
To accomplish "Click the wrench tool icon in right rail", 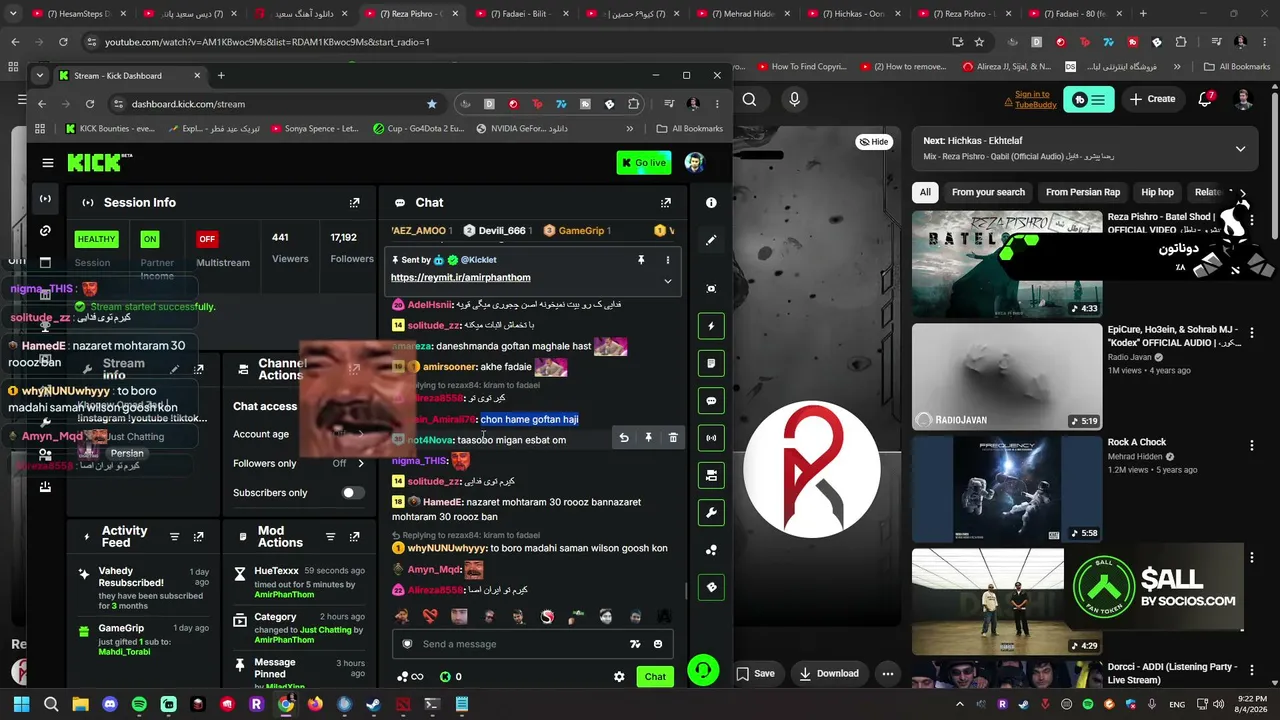I will (711, 513).
